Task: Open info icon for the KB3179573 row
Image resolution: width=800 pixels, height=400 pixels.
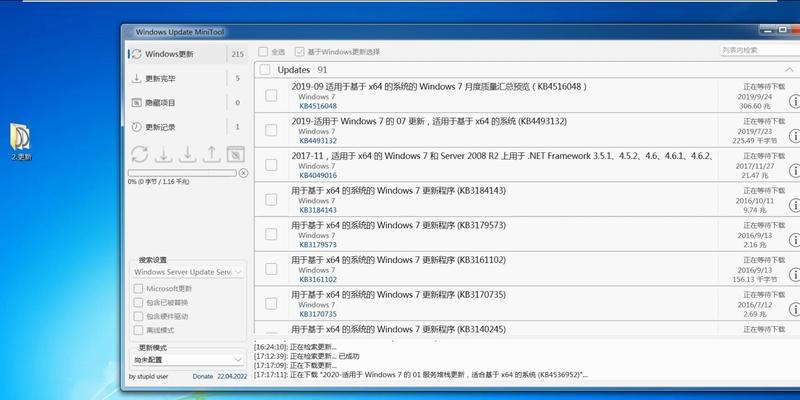Action: click(x=794, y=240)
